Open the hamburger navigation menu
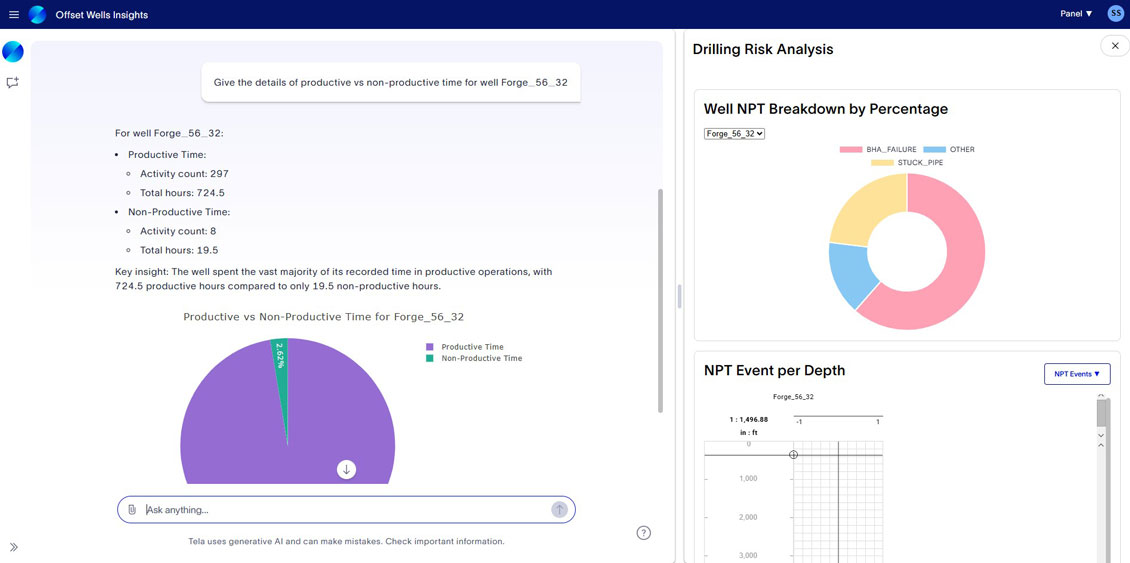The height and width of the screenshot is (563, 1130). tap(14, 14)
